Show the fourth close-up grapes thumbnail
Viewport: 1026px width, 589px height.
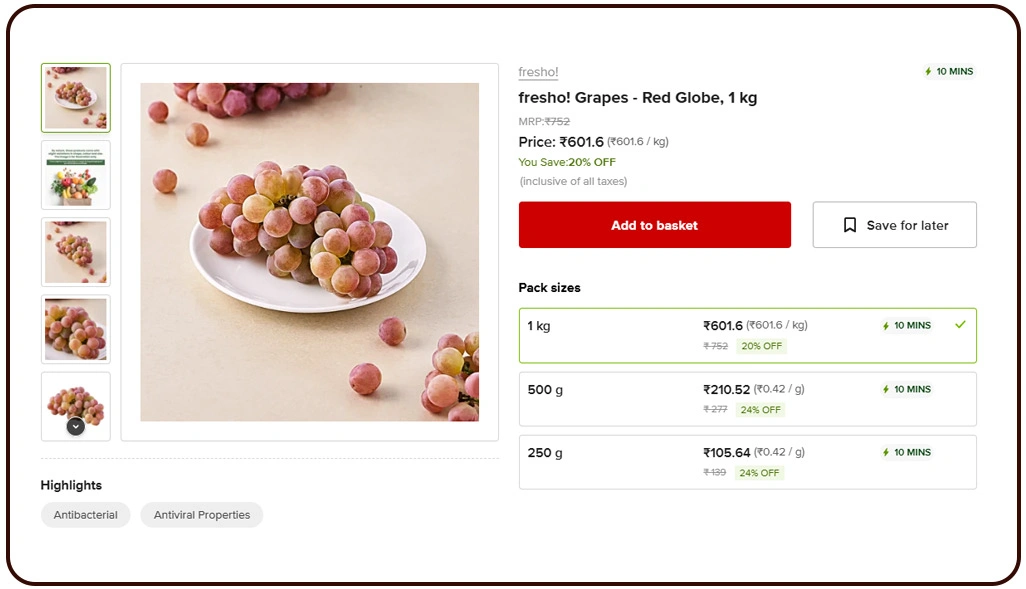pos(76,329)
